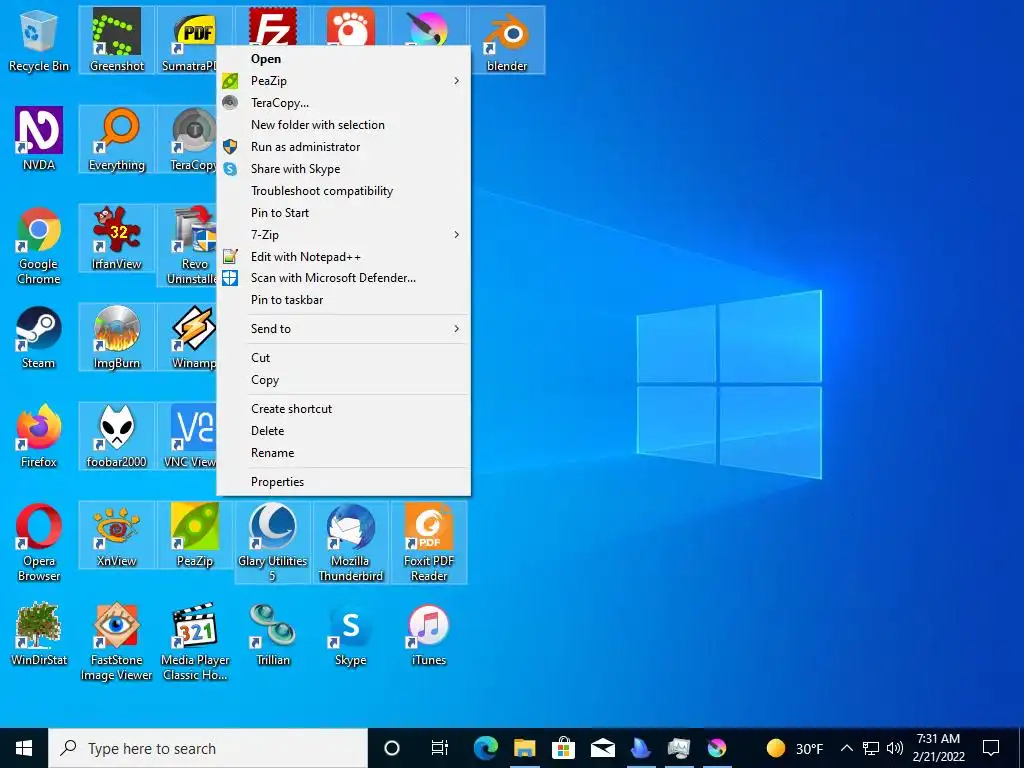Select the Glary Utilities 5 shortcut

[x=272, y=543]
